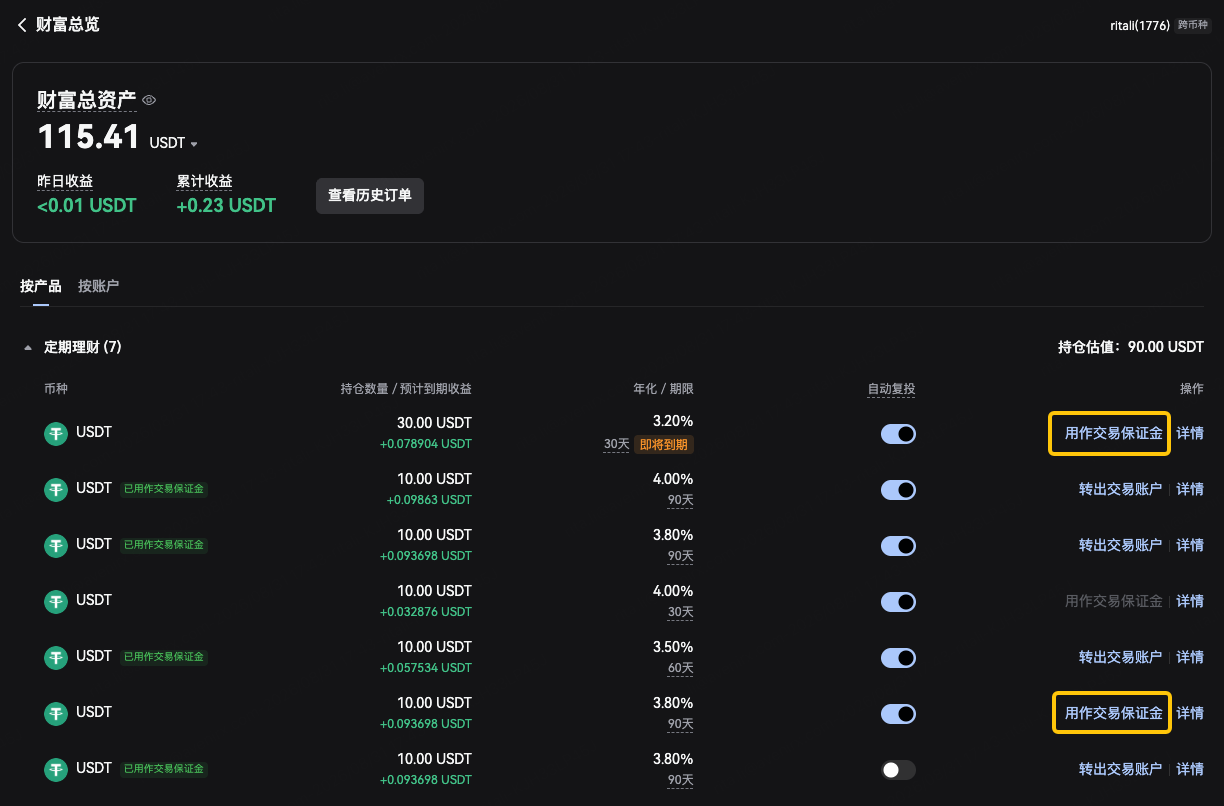Click the 累计收益 value +0.23 USDT
The width and height of the screenshot is (1224, 806).
(226, 205)
